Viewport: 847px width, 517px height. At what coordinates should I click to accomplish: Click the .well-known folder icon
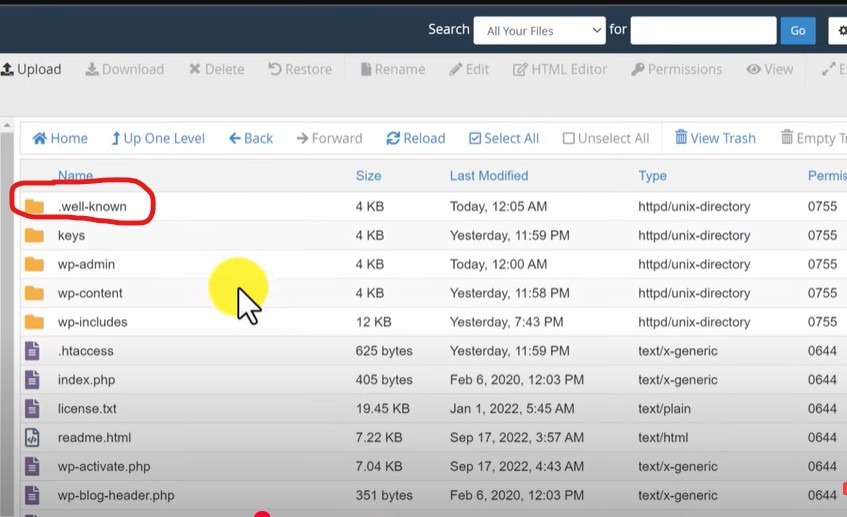coord(34,206)
